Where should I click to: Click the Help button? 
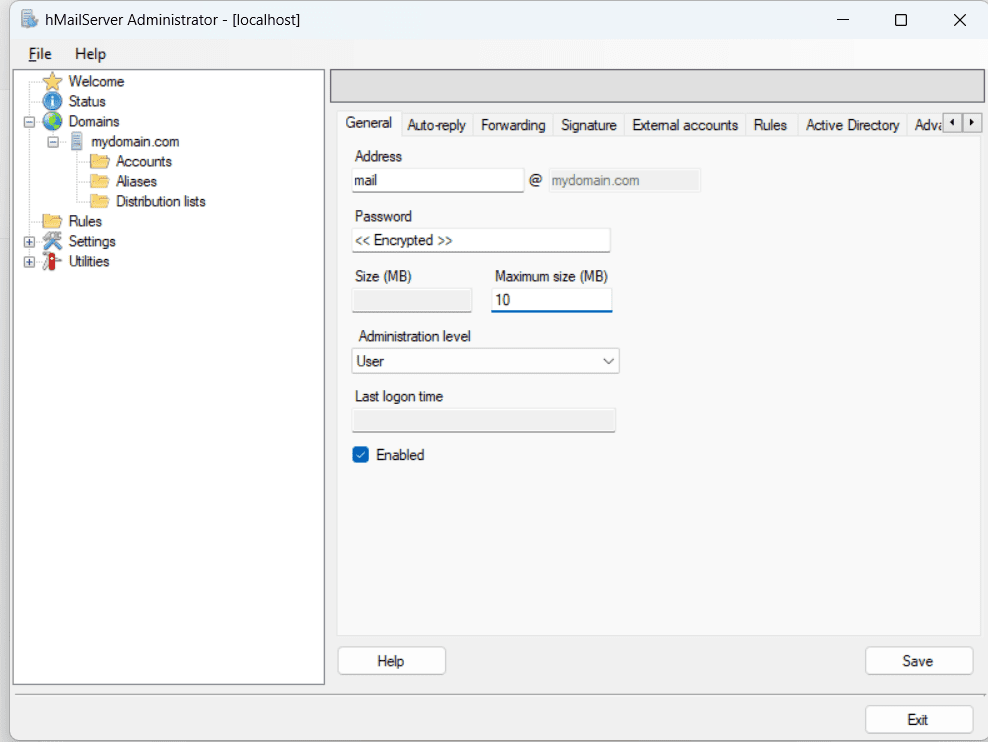[391, 660]
